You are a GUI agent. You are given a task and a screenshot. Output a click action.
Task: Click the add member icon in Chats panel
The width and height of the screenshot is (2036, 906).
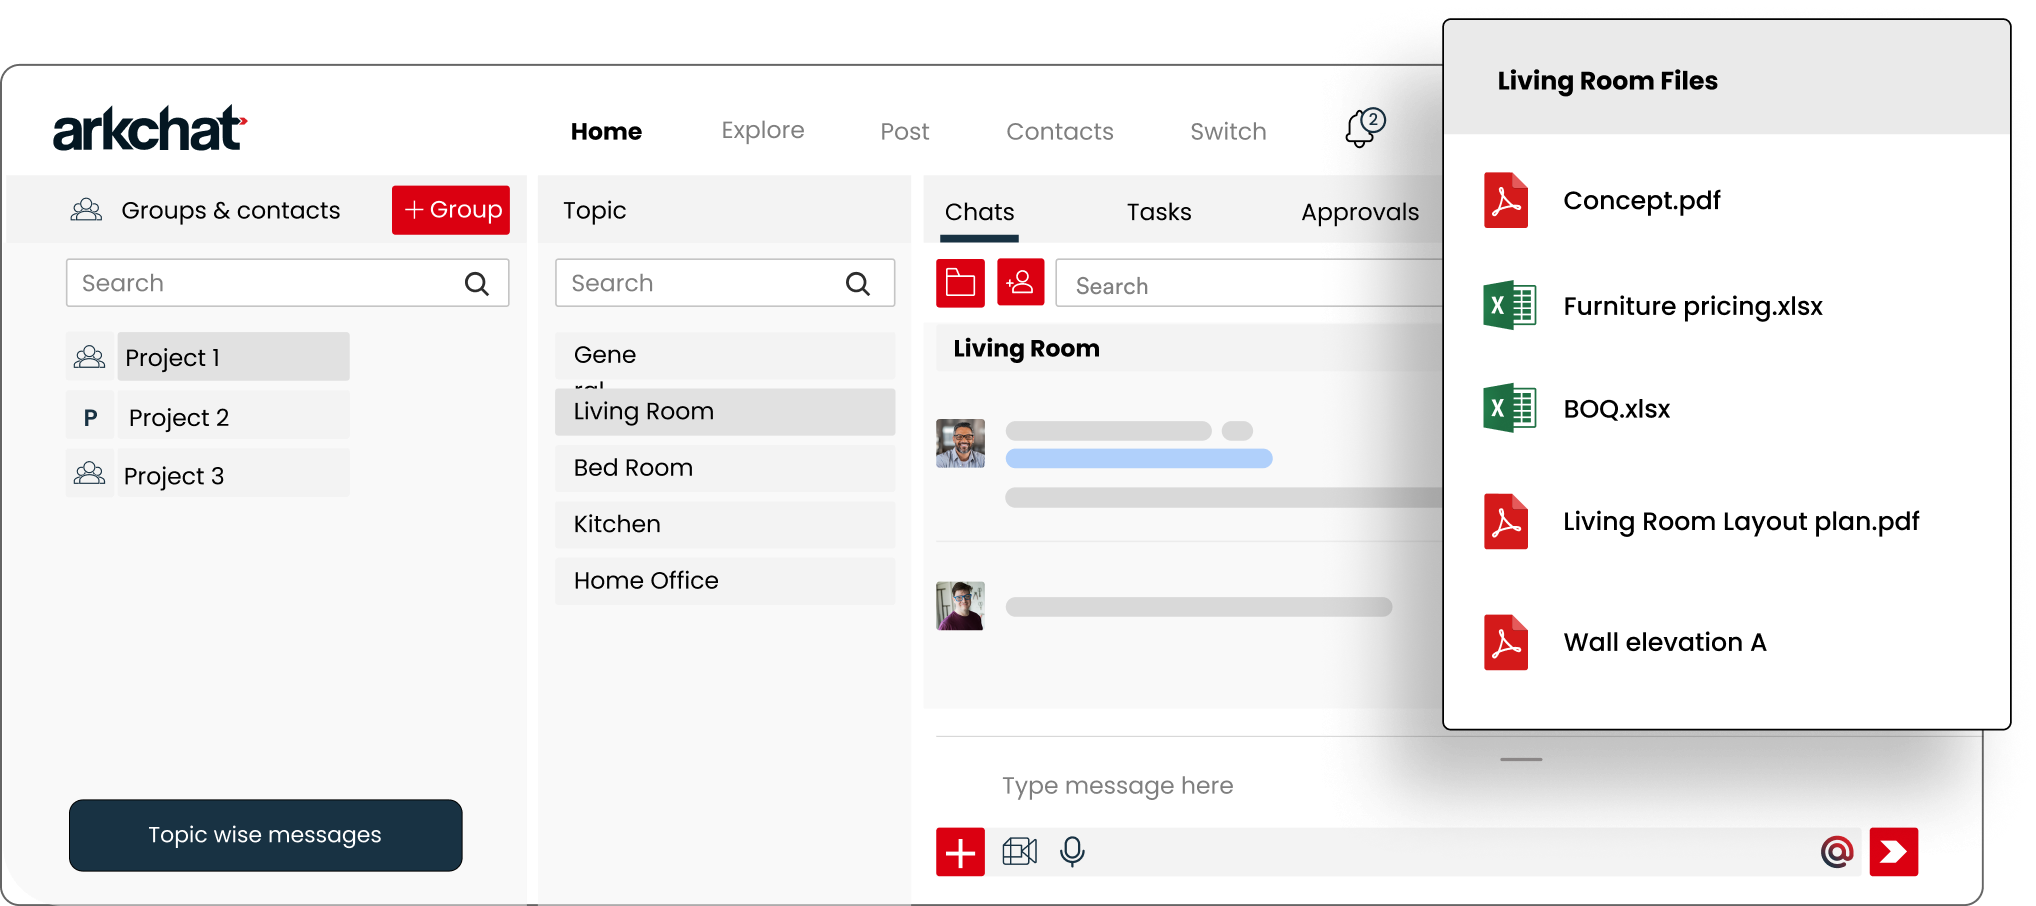[x=1019, y=283]
